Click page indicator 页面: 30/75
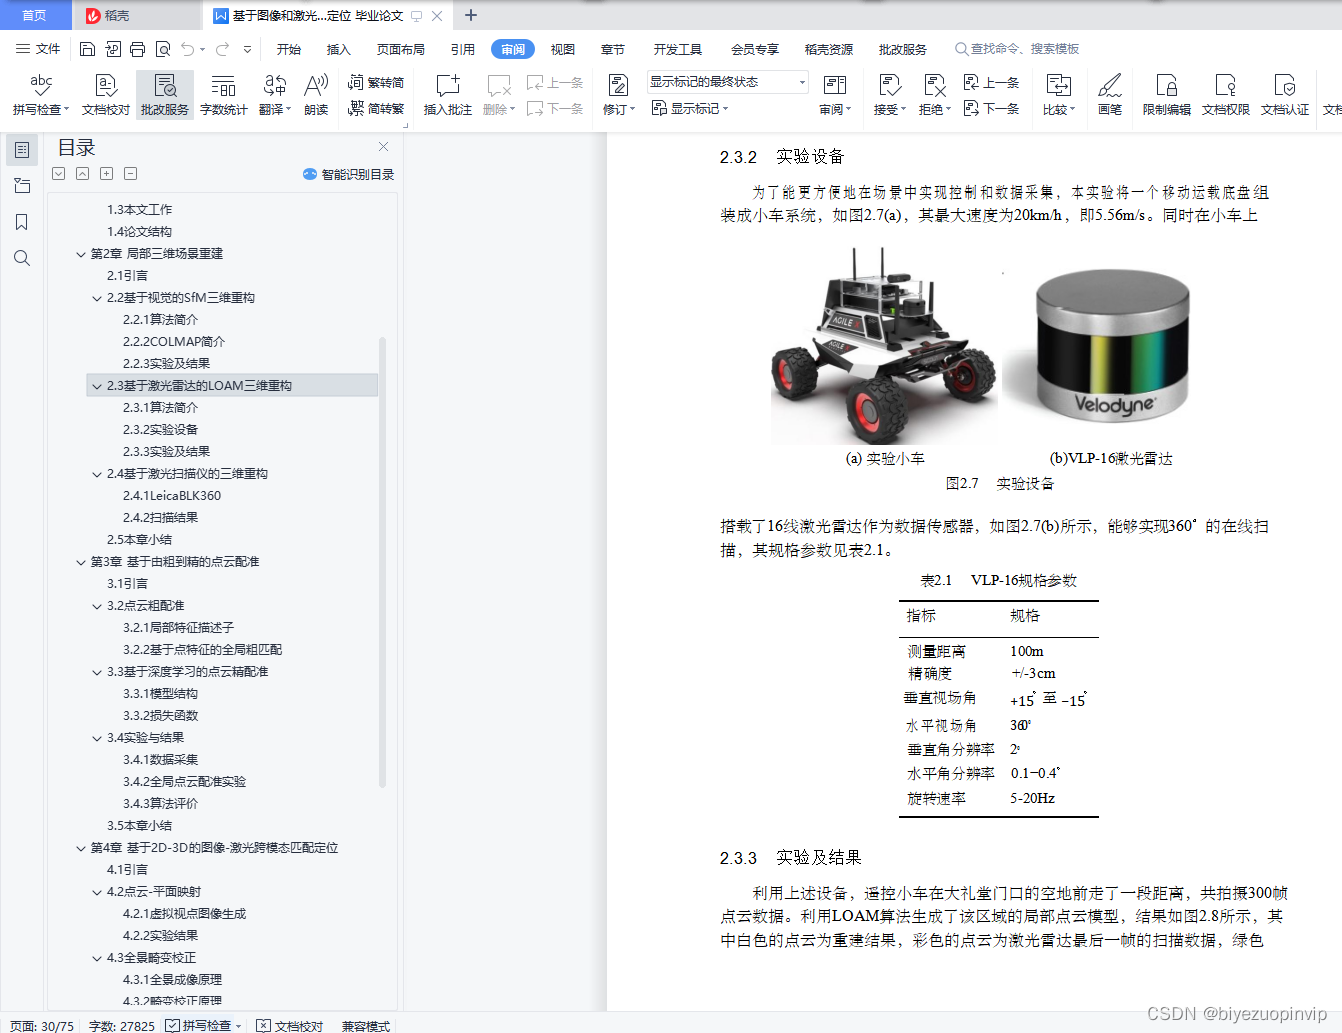This screenshot has height=1033, width=1342. tap(42, 1025)
